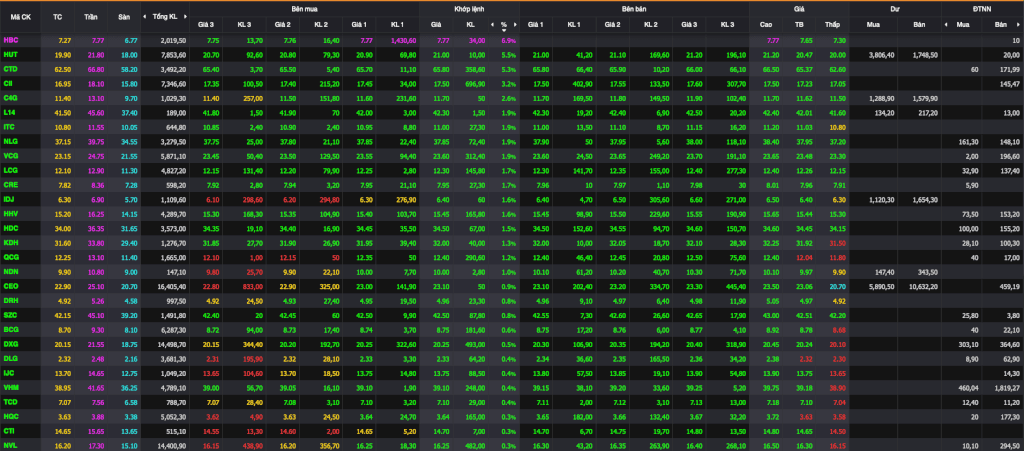1024x451 pixels.
Task: Click the Khớp lệnh group header
Action: [469, 9]
